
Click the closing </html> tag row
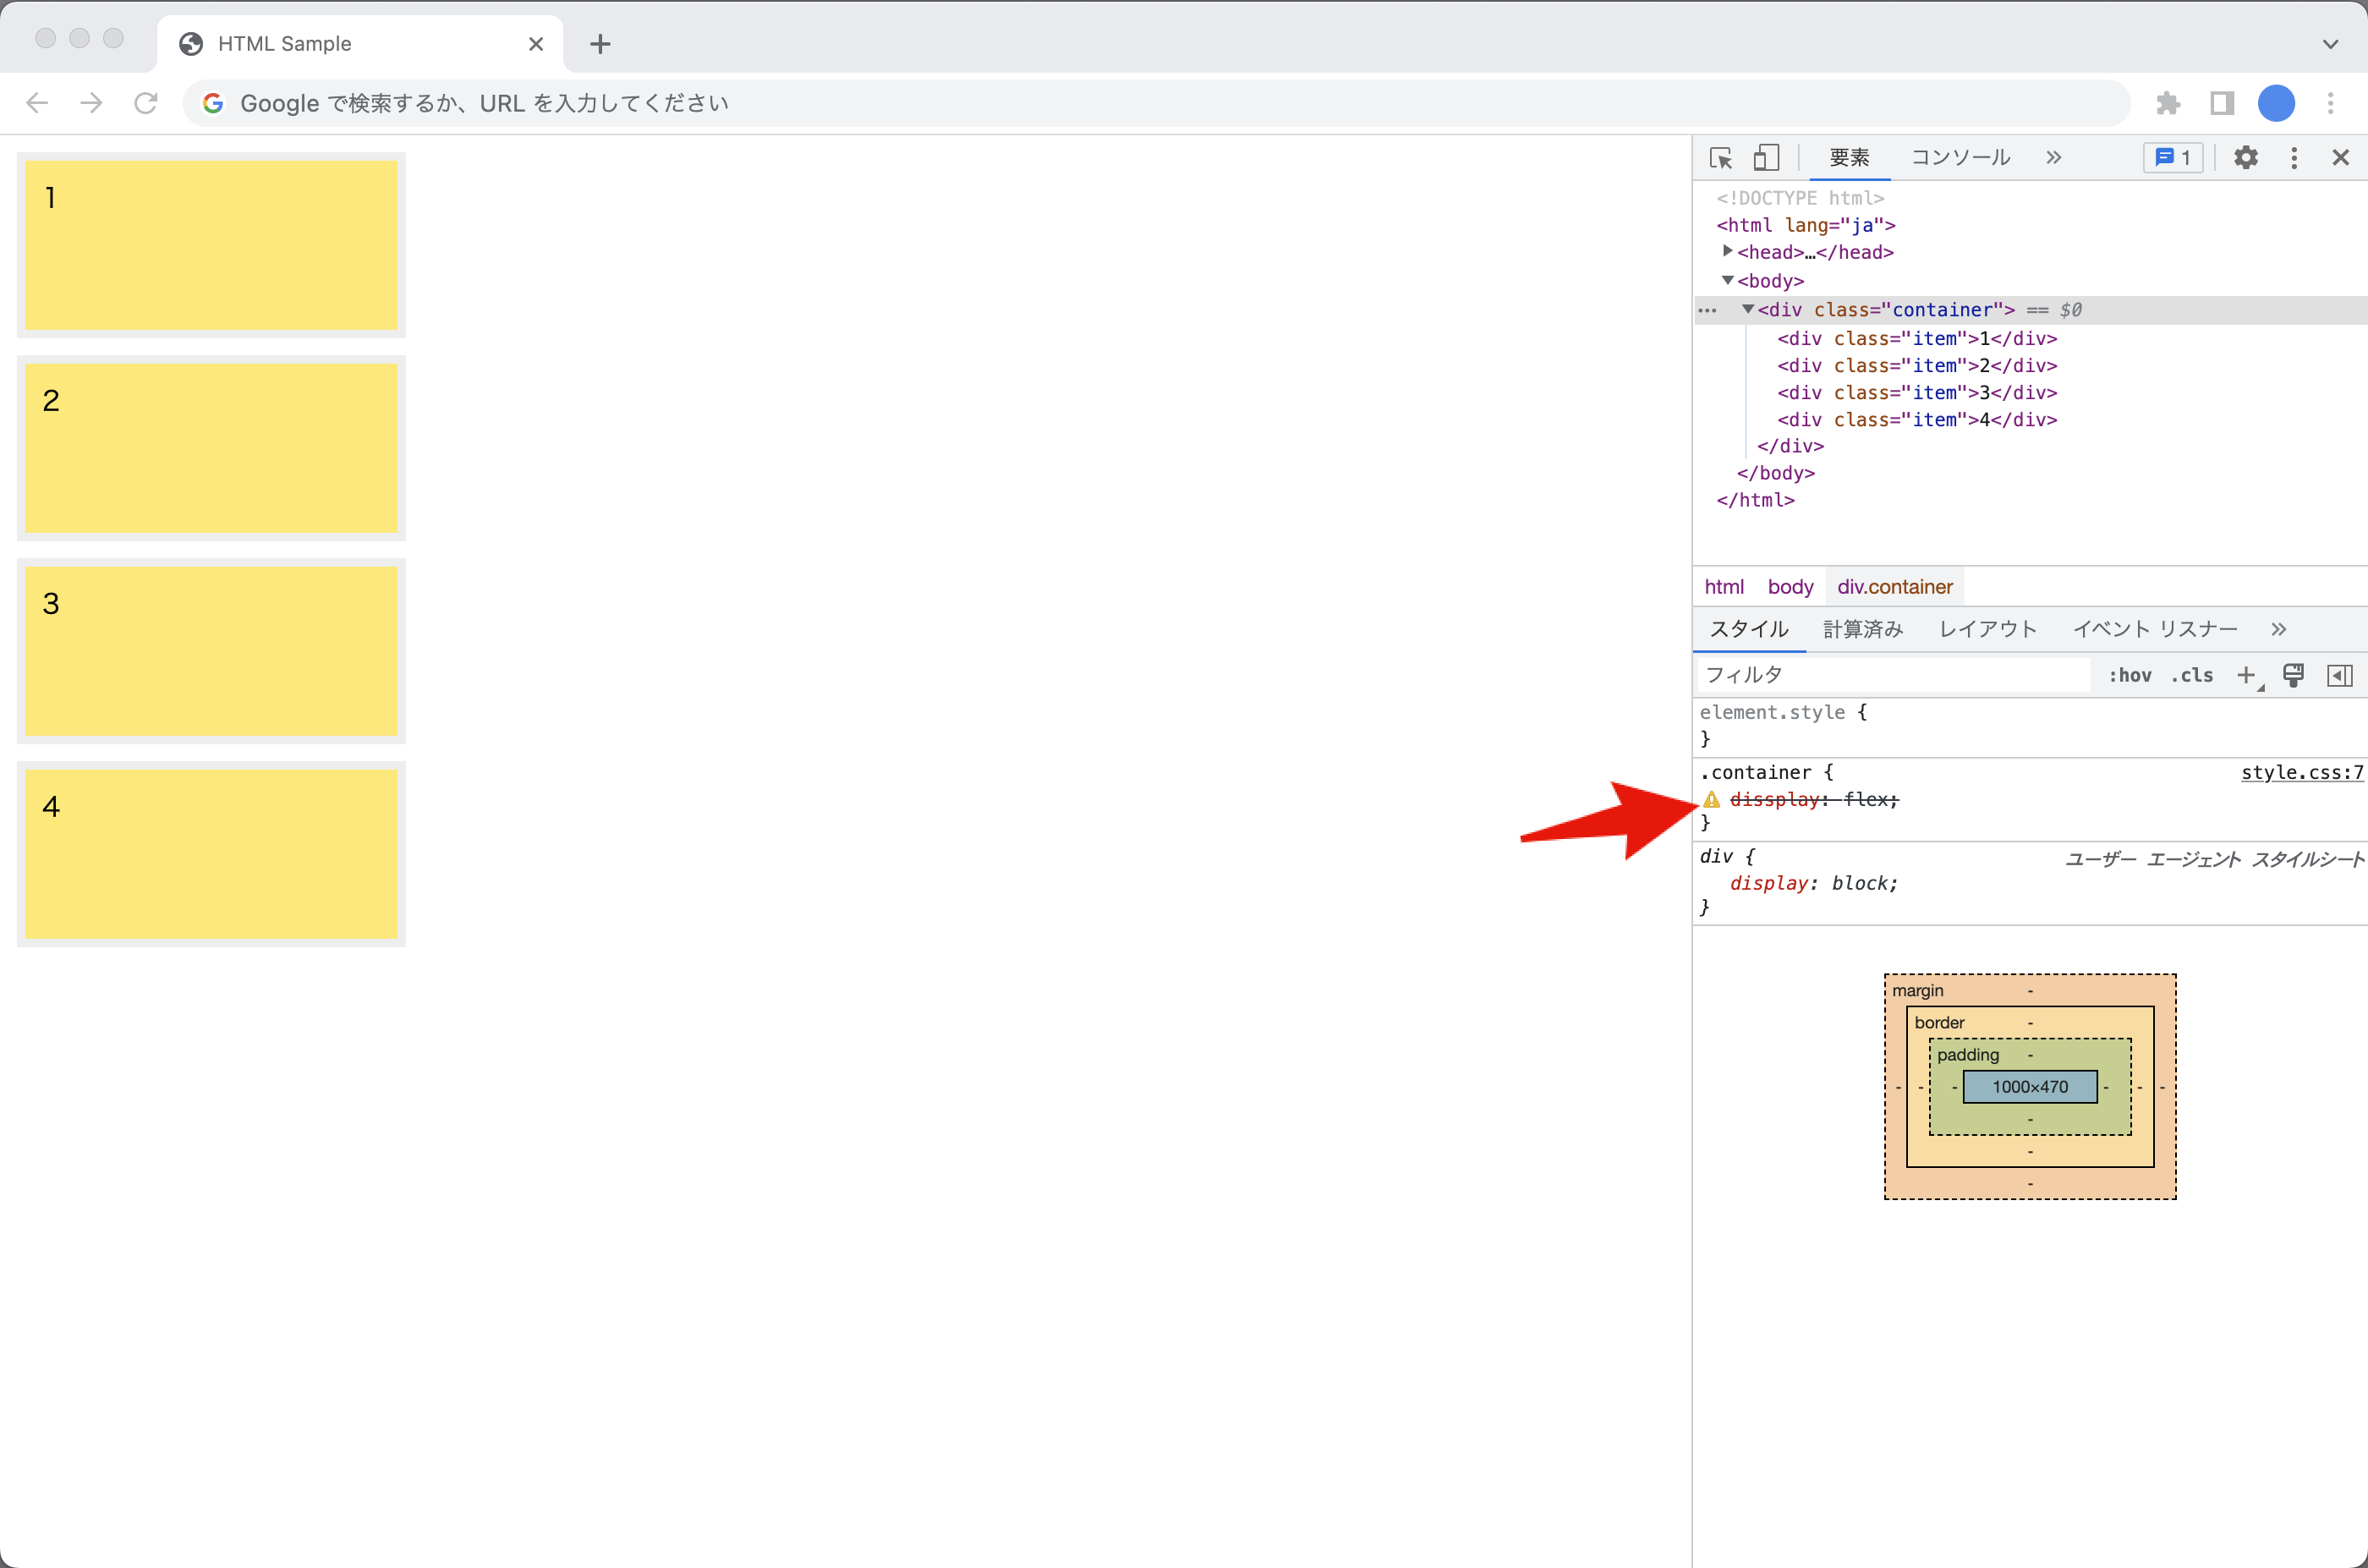1755,500
